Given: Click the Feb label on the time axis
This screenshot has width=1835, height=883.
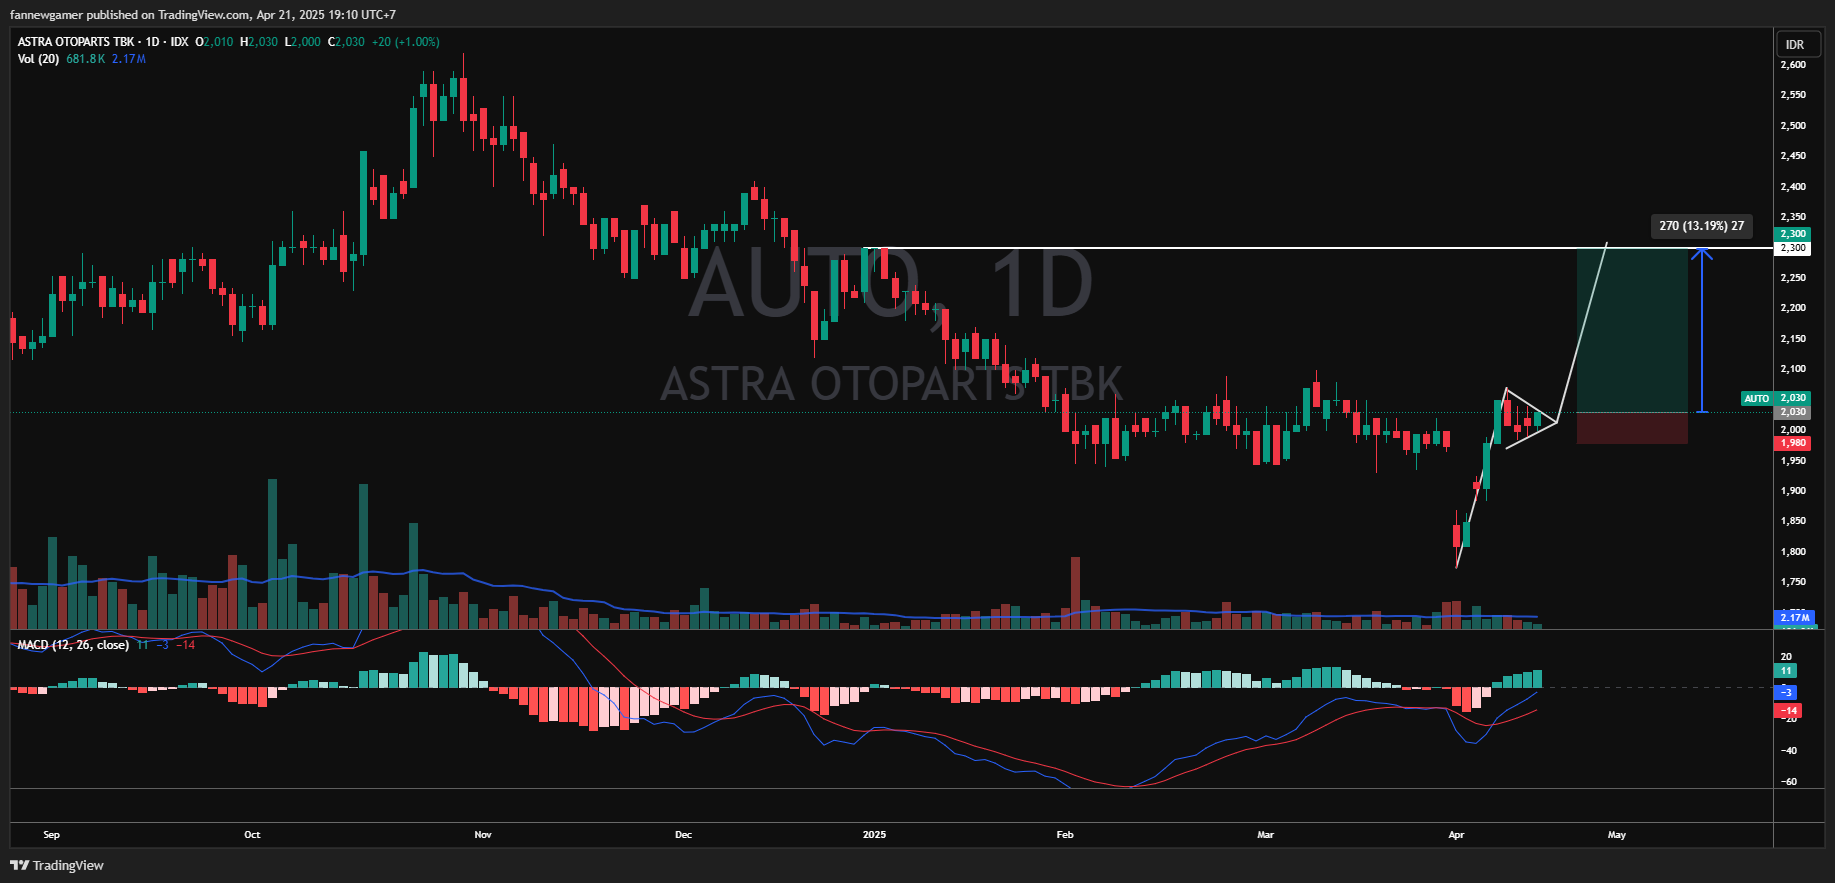Looking at the screenshot, I should tap(1065, 835).
